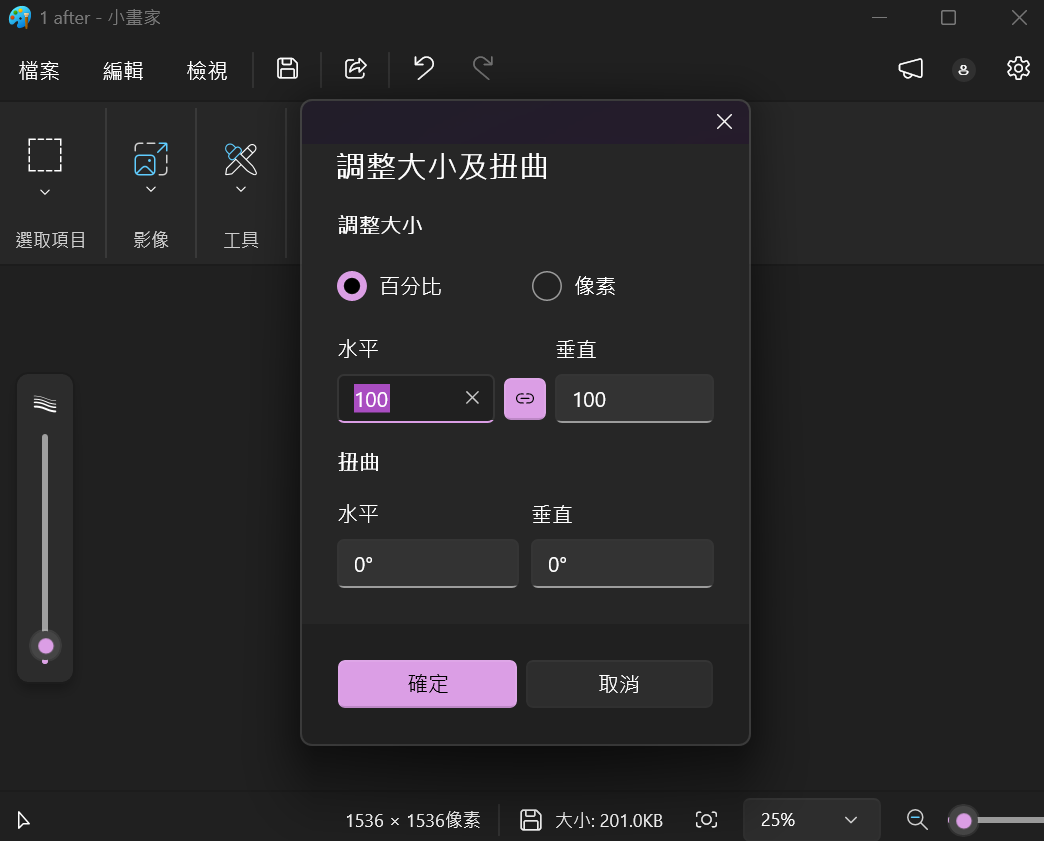The width and height of the screenshot is (1044, 841).
Task: Open Paint settings gear
Action: point(1018,69)
